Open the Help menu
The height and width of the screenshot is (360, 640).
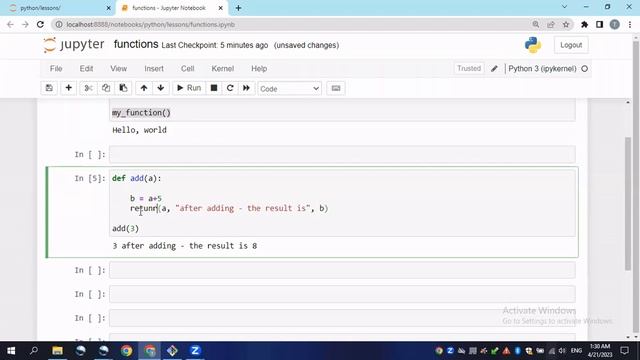click(x=259, y=69)
